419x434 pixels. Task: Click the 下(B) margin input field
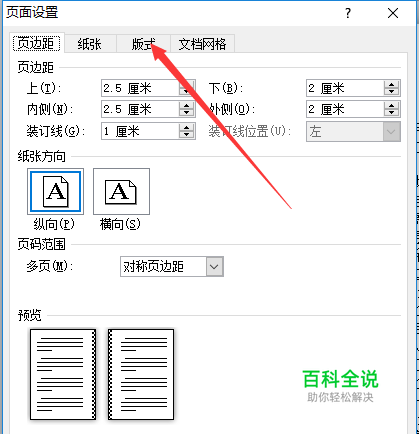pos(345,88)
